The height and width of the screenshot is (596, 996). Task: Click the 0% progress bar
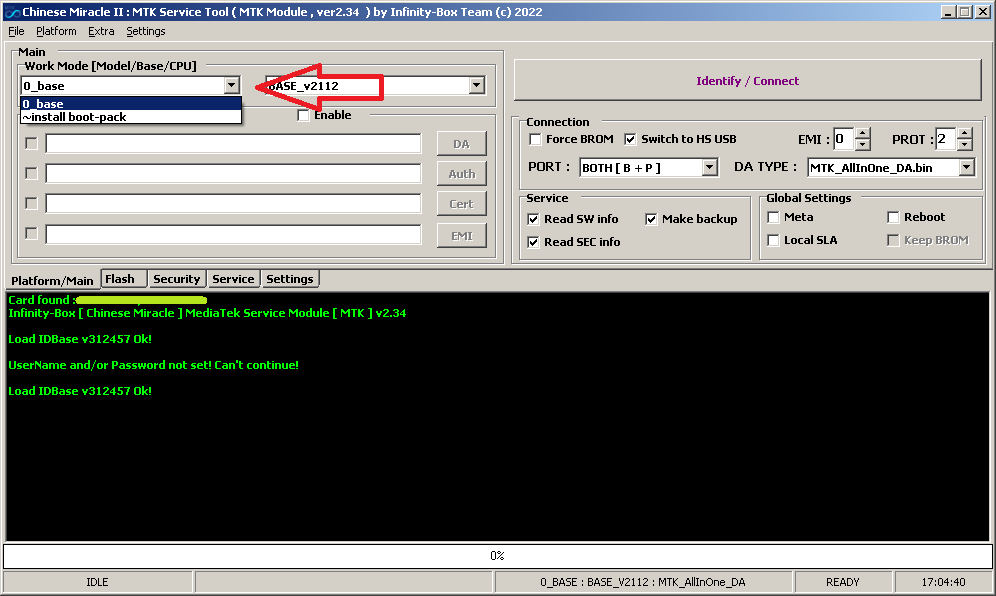[x=497, y=555]
